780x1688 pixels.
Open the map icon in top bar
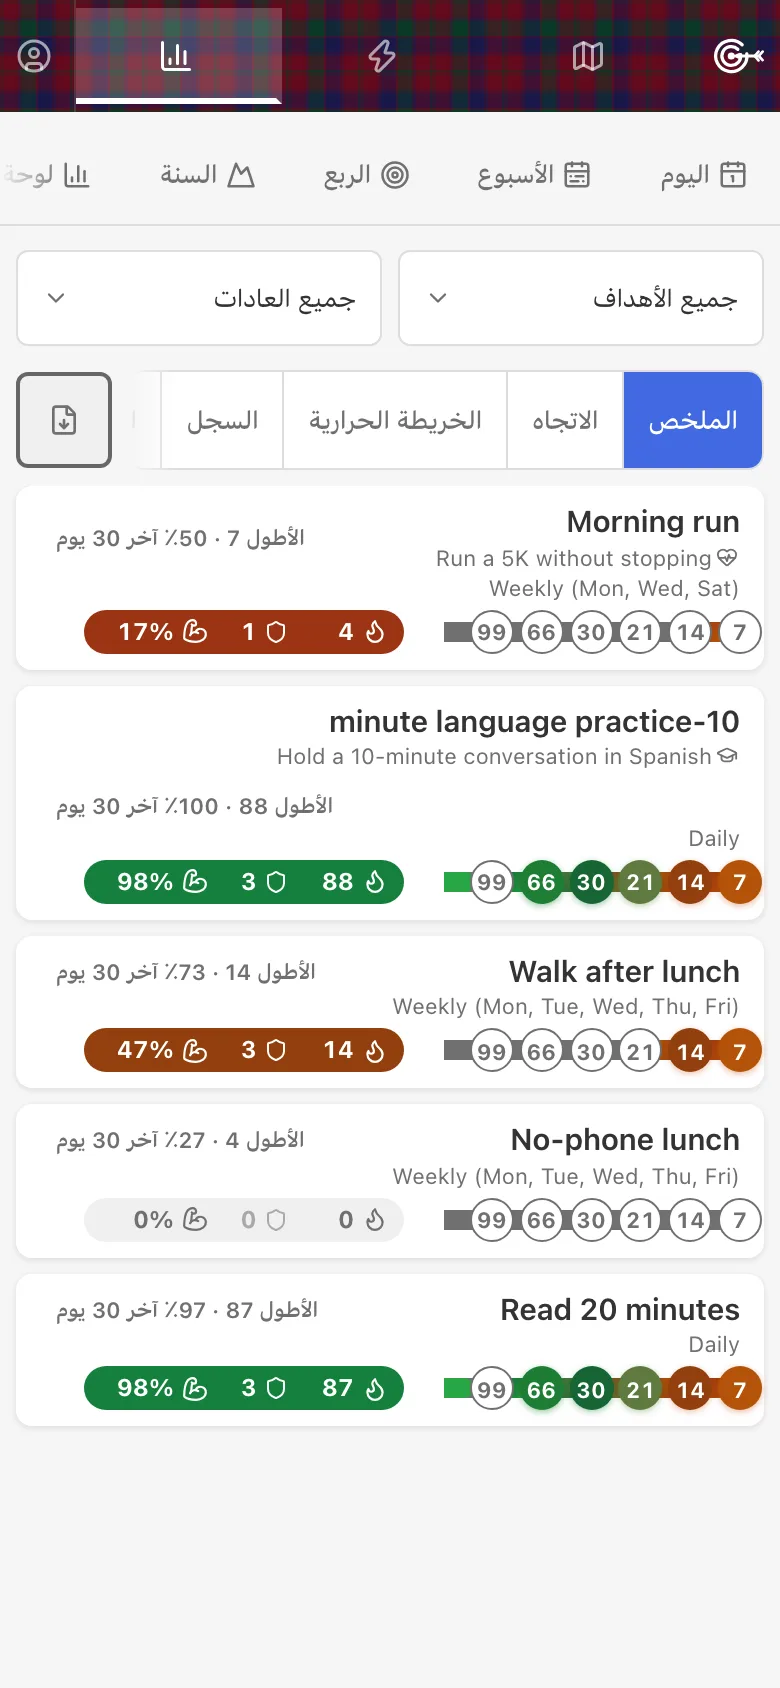(x=588, y=56)
